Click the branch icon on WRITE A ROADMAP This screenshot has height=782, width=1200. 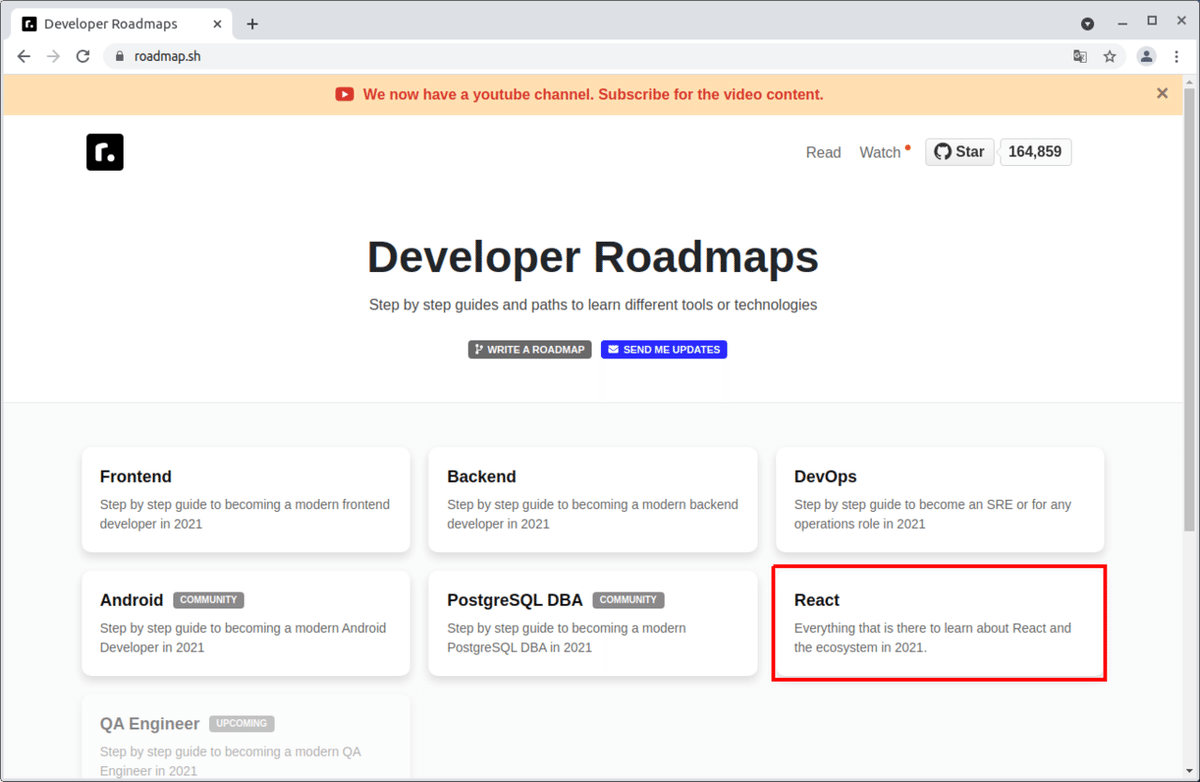pyautogui.click(x=478, y=349)
